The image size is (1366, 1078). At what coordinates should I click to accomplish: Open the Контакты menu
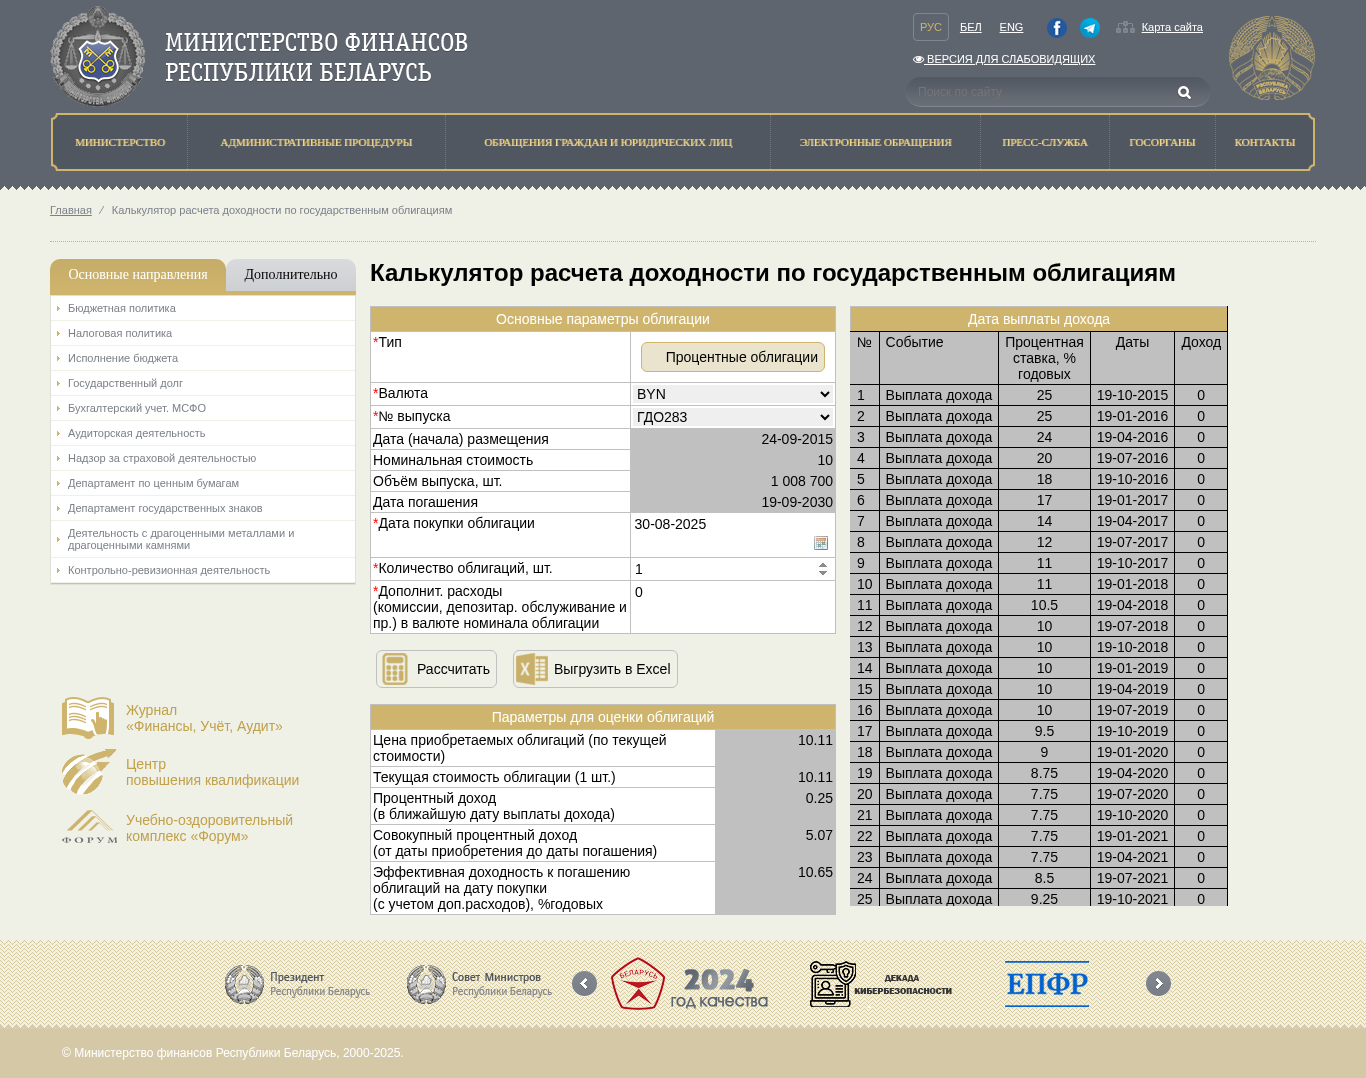click(1264, 142)
